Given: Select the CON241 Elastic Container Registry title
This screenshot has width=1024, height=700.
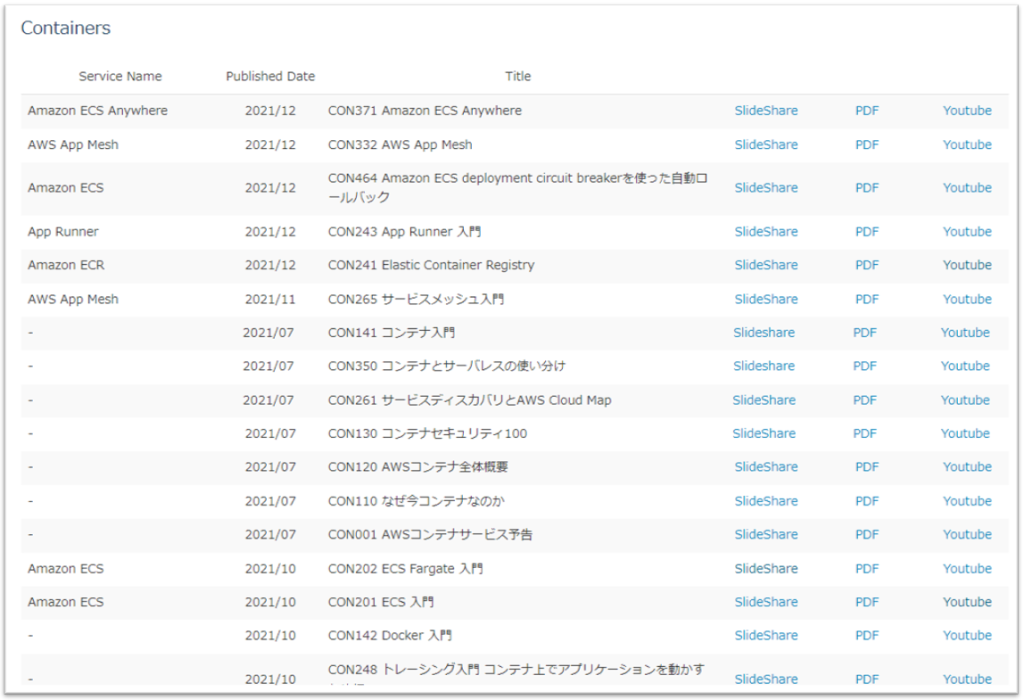Looking at the screenshot, I should click(x=431, y=264).
